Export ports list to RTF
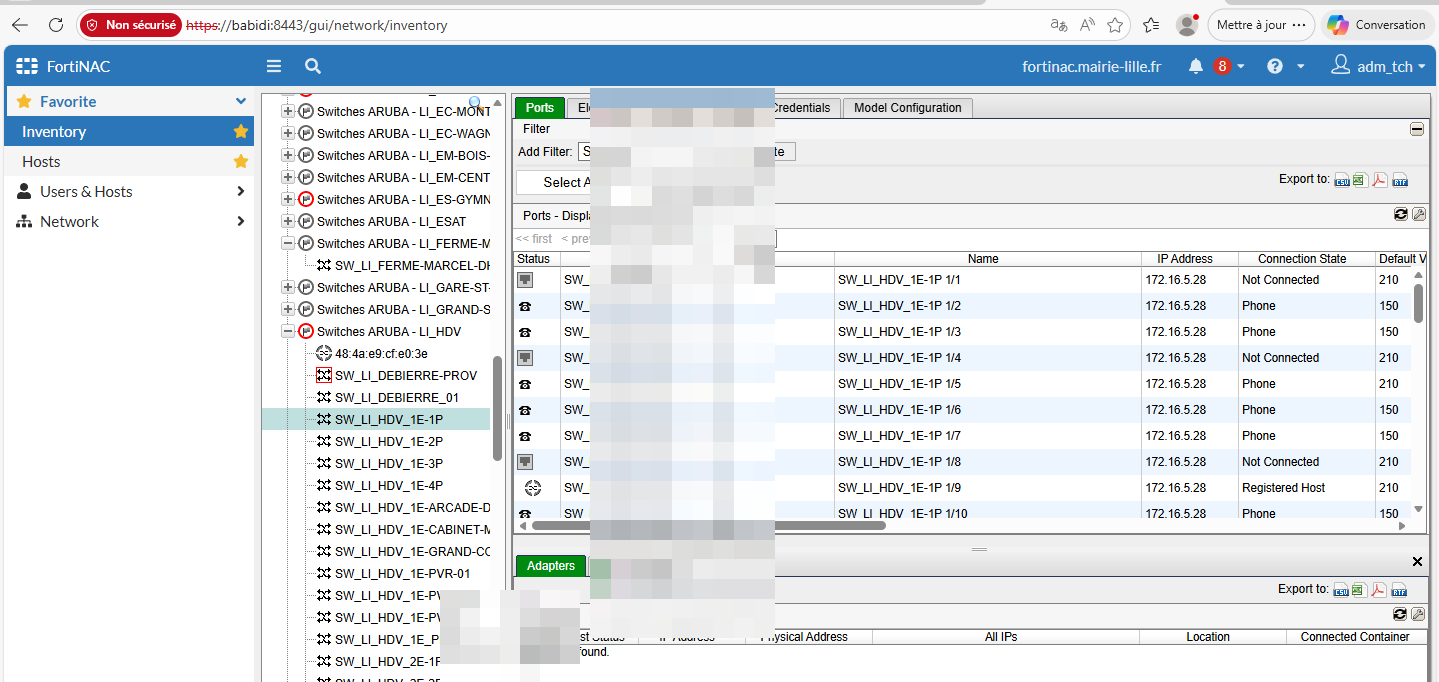Image resolution: width=1439 pixels, height=682 pixels. click(x=1400, y=180)
